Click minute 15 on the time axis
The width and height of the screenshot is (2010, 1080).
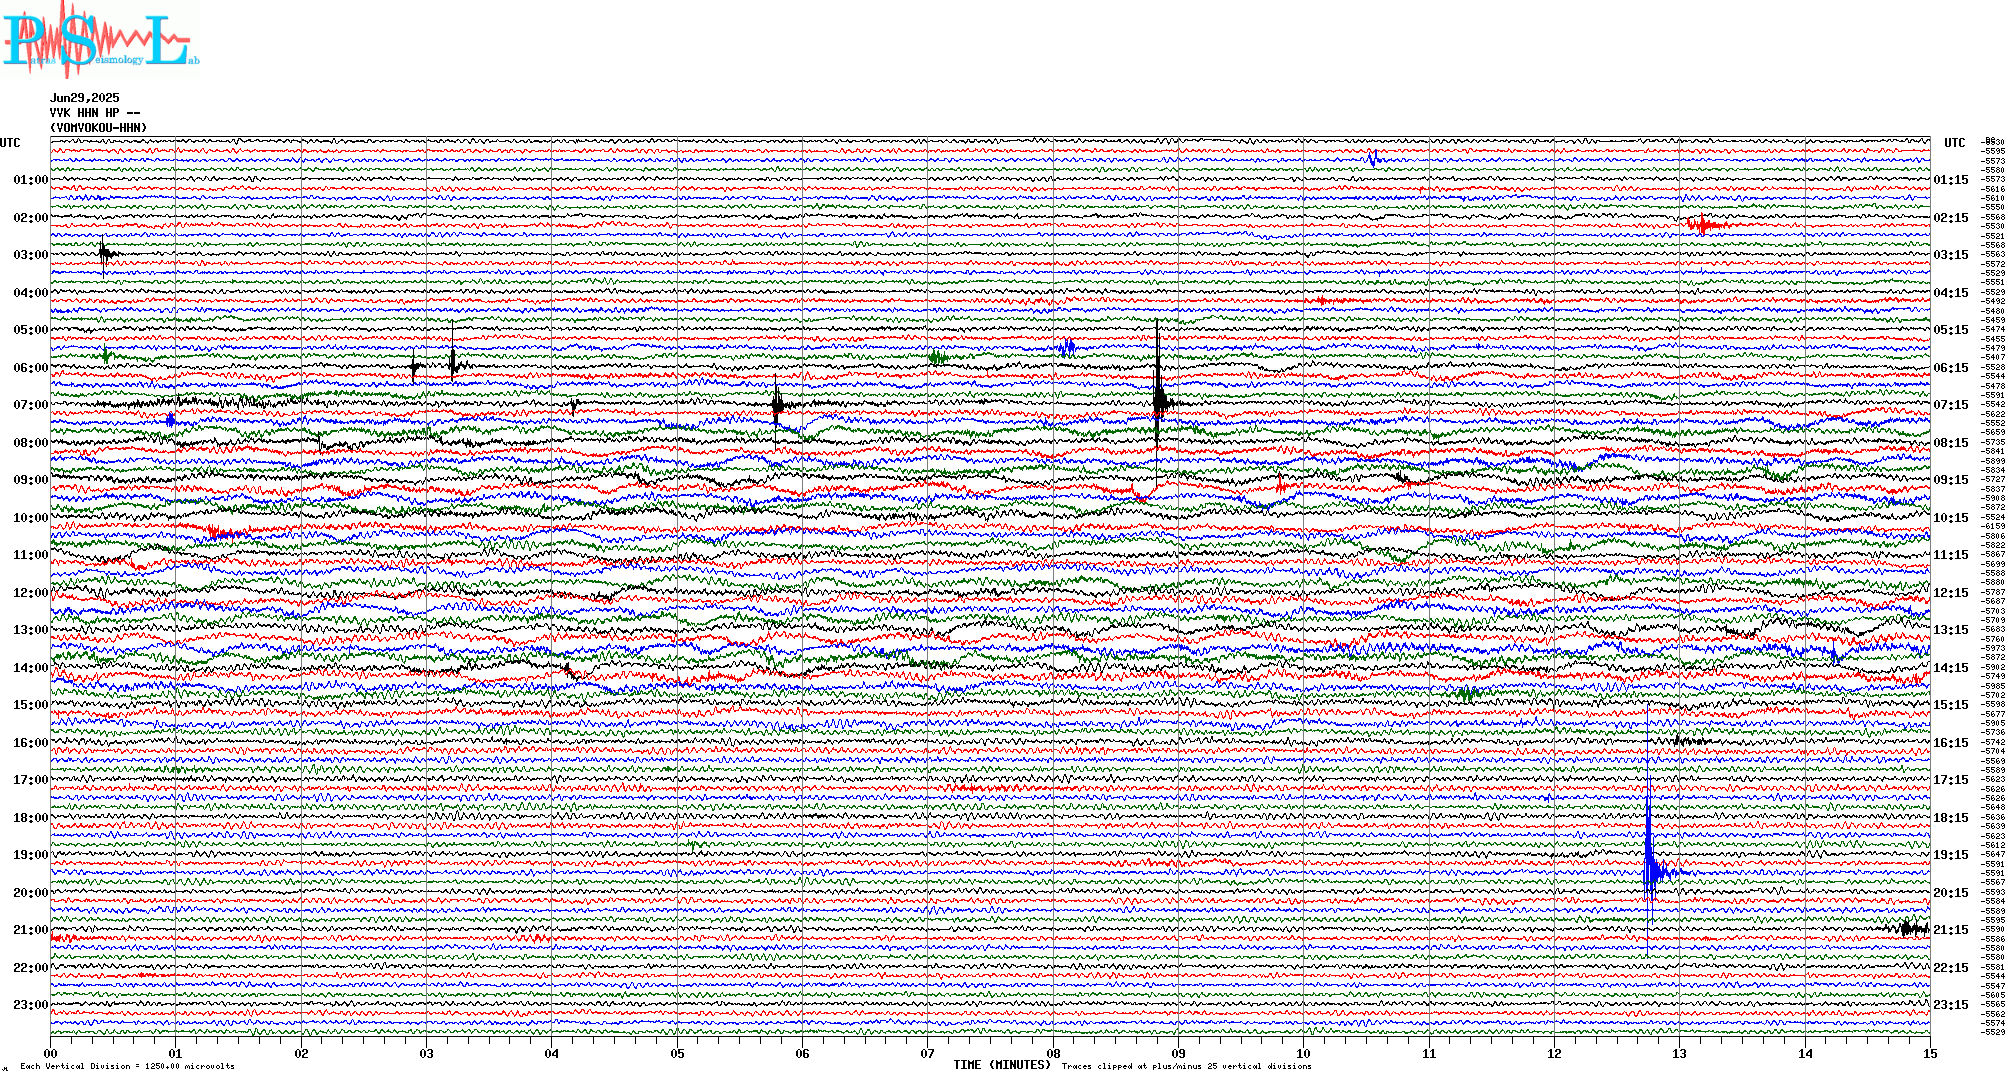click(1930, 1053)
